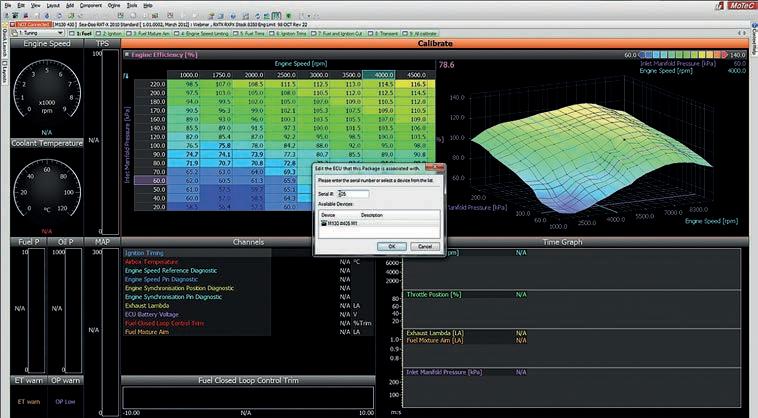Select table cell with value 98.5
The width and height of the screenshot is (758, 418).
tap(183, 84)
